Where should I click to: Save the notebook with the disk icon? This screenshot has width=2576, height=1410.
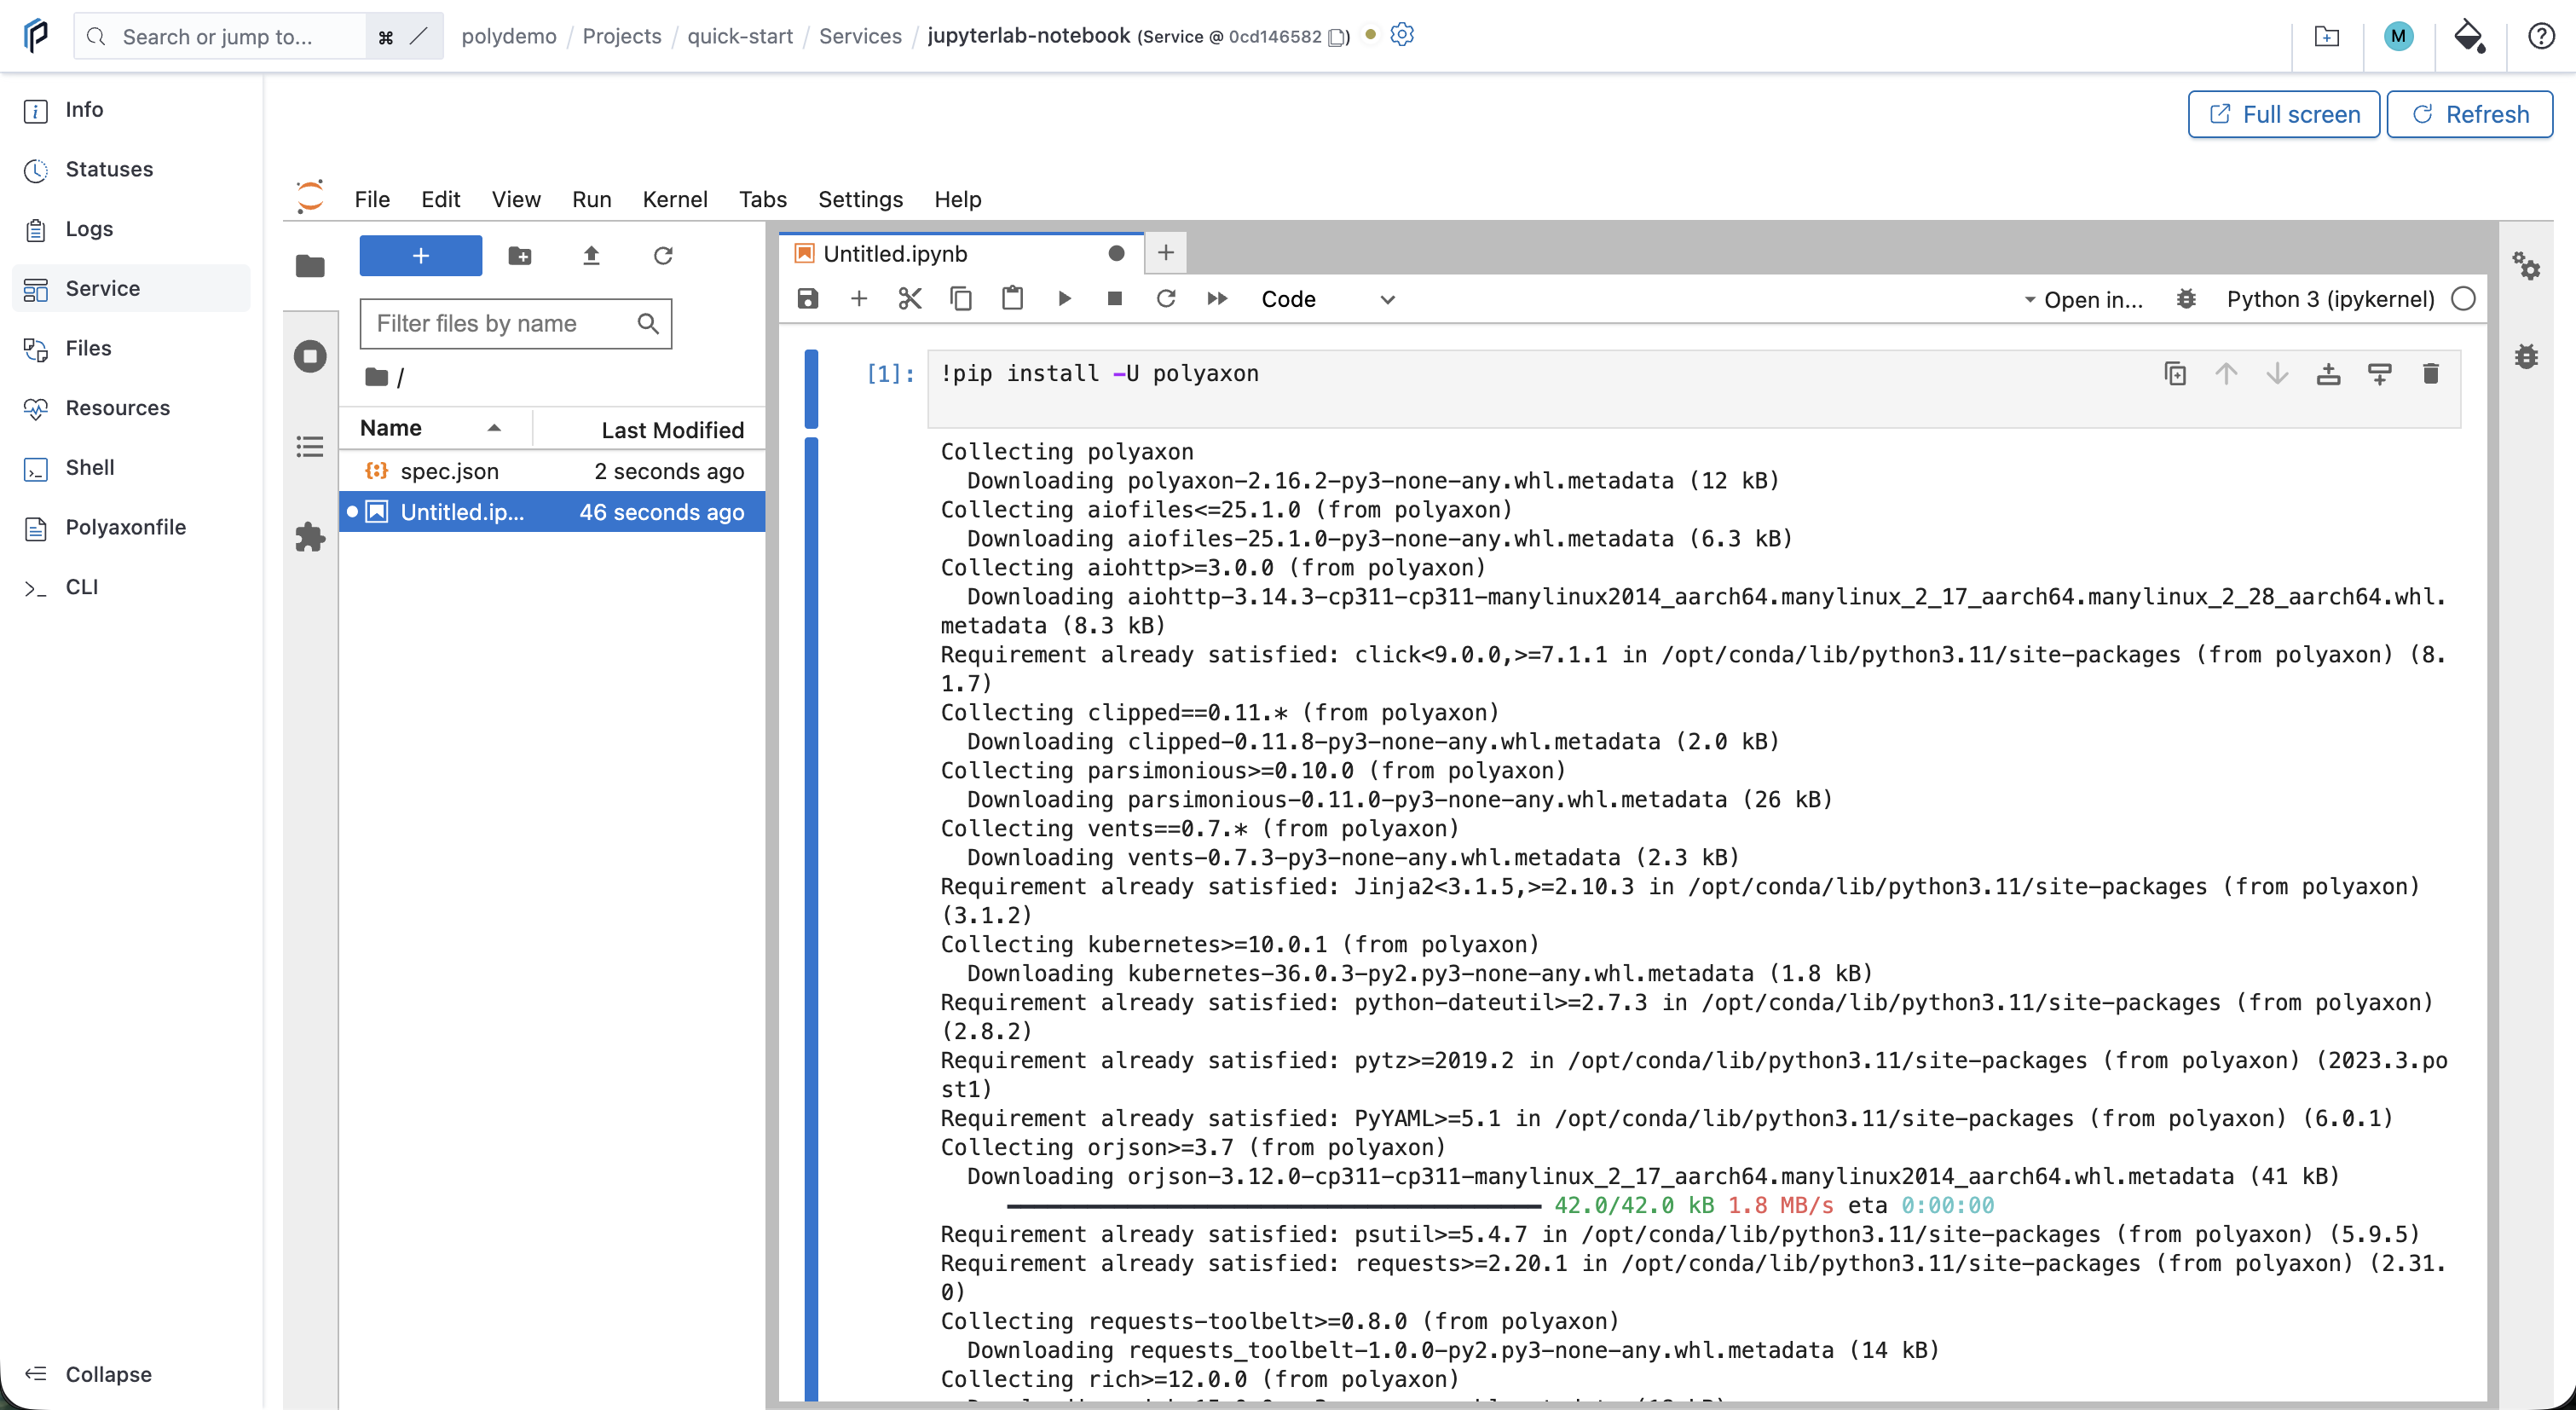tap(807, 298)
